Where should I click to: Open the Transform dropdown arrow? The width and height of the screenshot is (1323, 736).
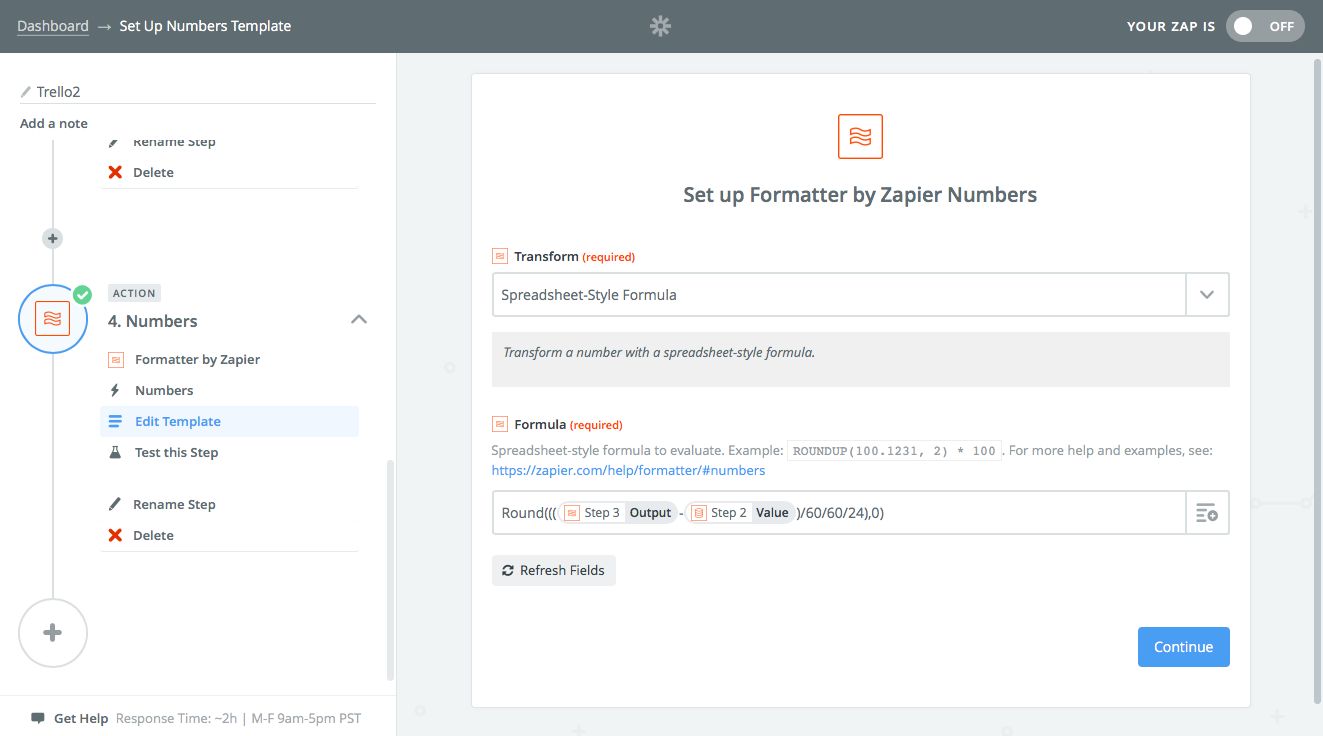pos(1207,295)
